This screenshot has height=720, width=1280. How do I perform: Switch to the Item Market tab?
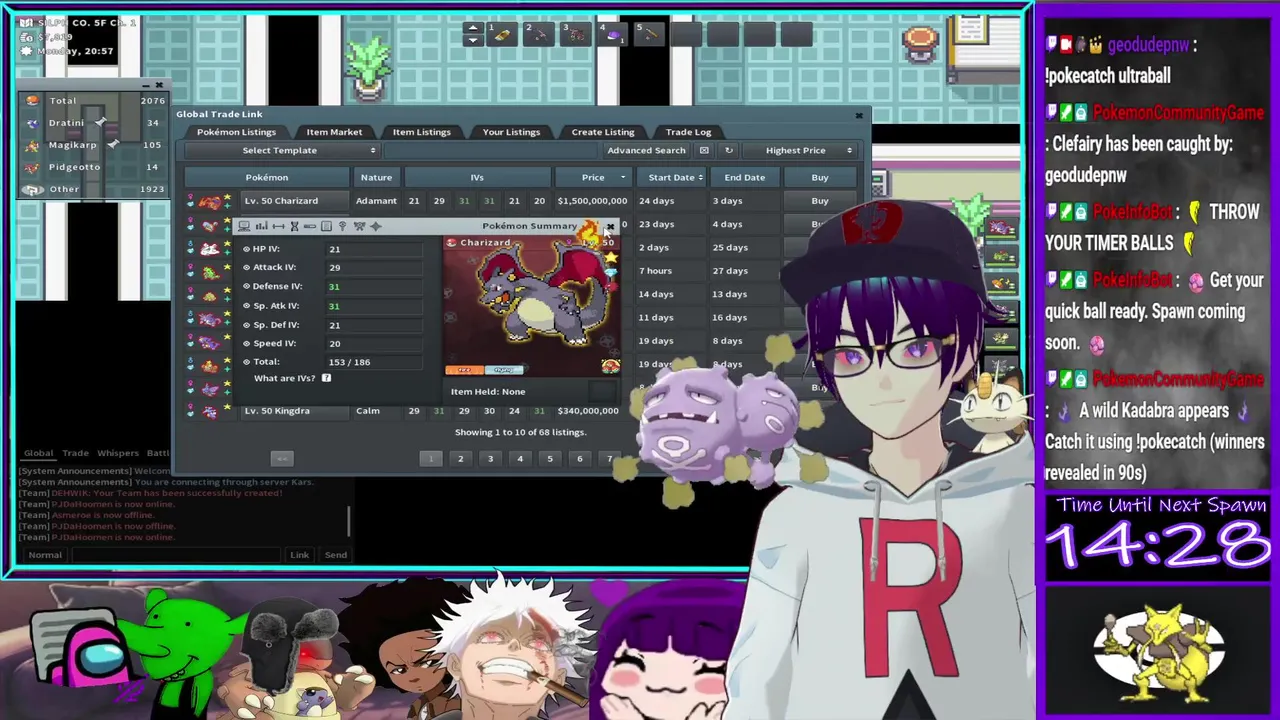pos(334,132)
